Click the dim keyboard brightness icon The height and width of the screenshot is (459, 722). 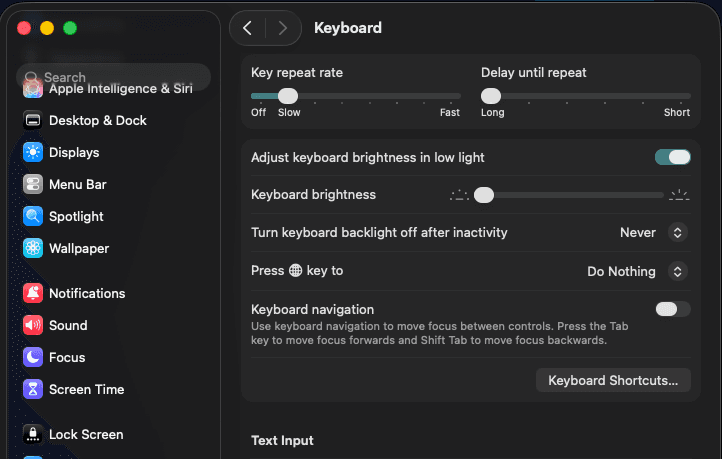pos(459,195)
